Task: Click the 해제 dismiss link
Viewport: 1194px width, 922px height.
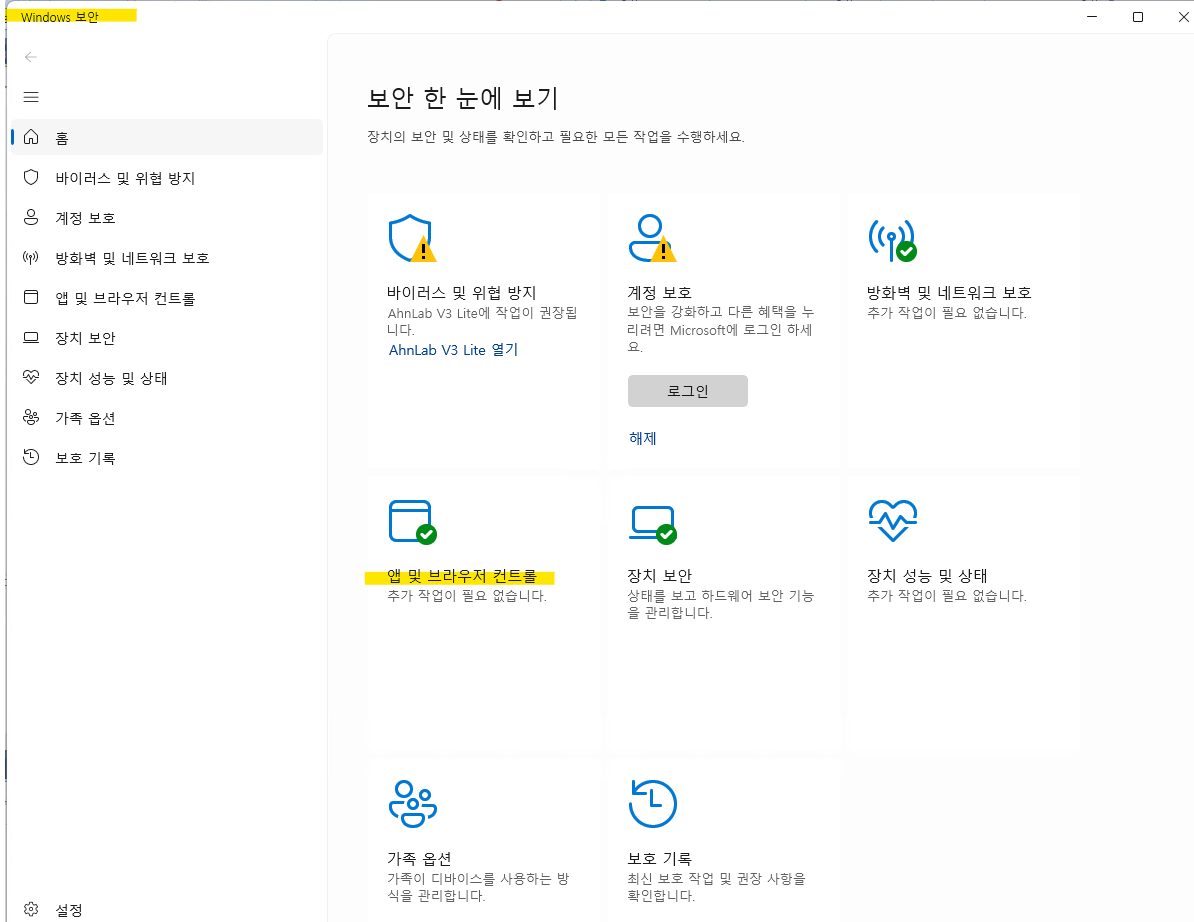Action: [x=642, y=438]
